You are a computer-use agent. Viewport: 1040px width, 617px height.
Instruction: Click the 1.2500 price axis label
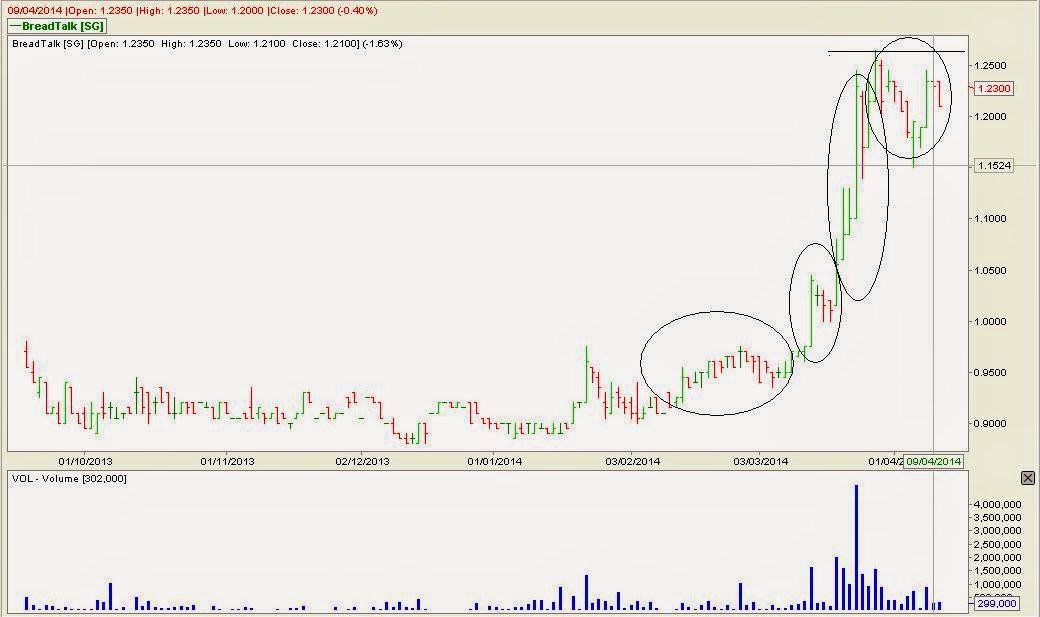(x=990, y=65)
